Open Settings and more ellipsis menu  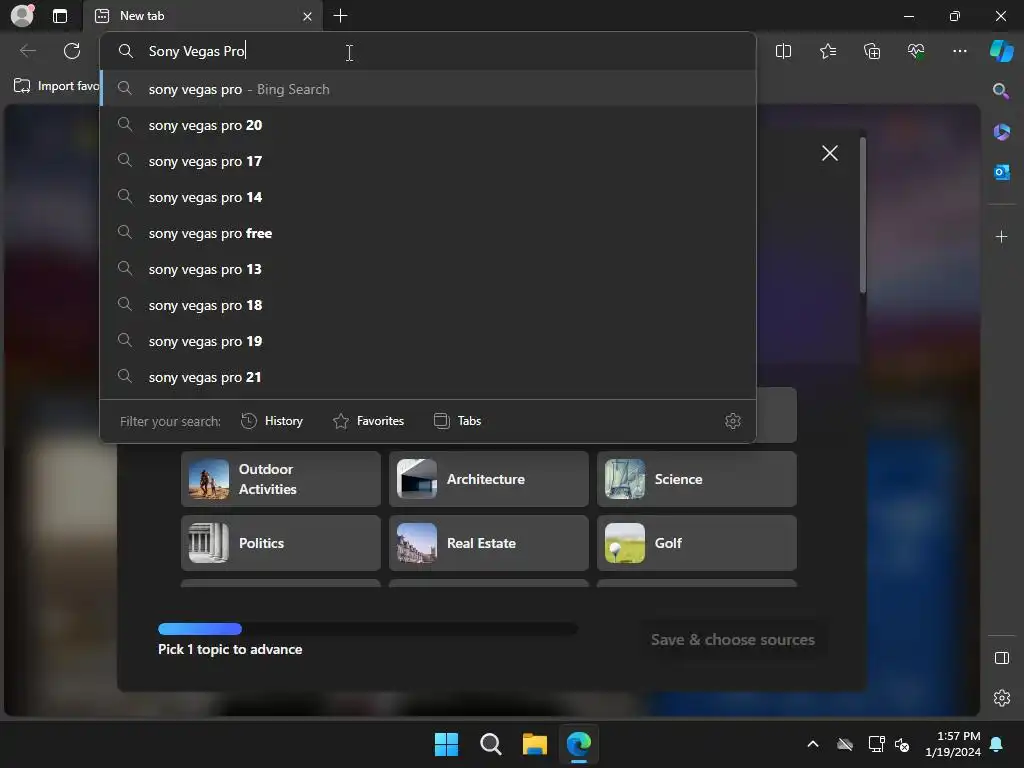click(x=959, y=51)
